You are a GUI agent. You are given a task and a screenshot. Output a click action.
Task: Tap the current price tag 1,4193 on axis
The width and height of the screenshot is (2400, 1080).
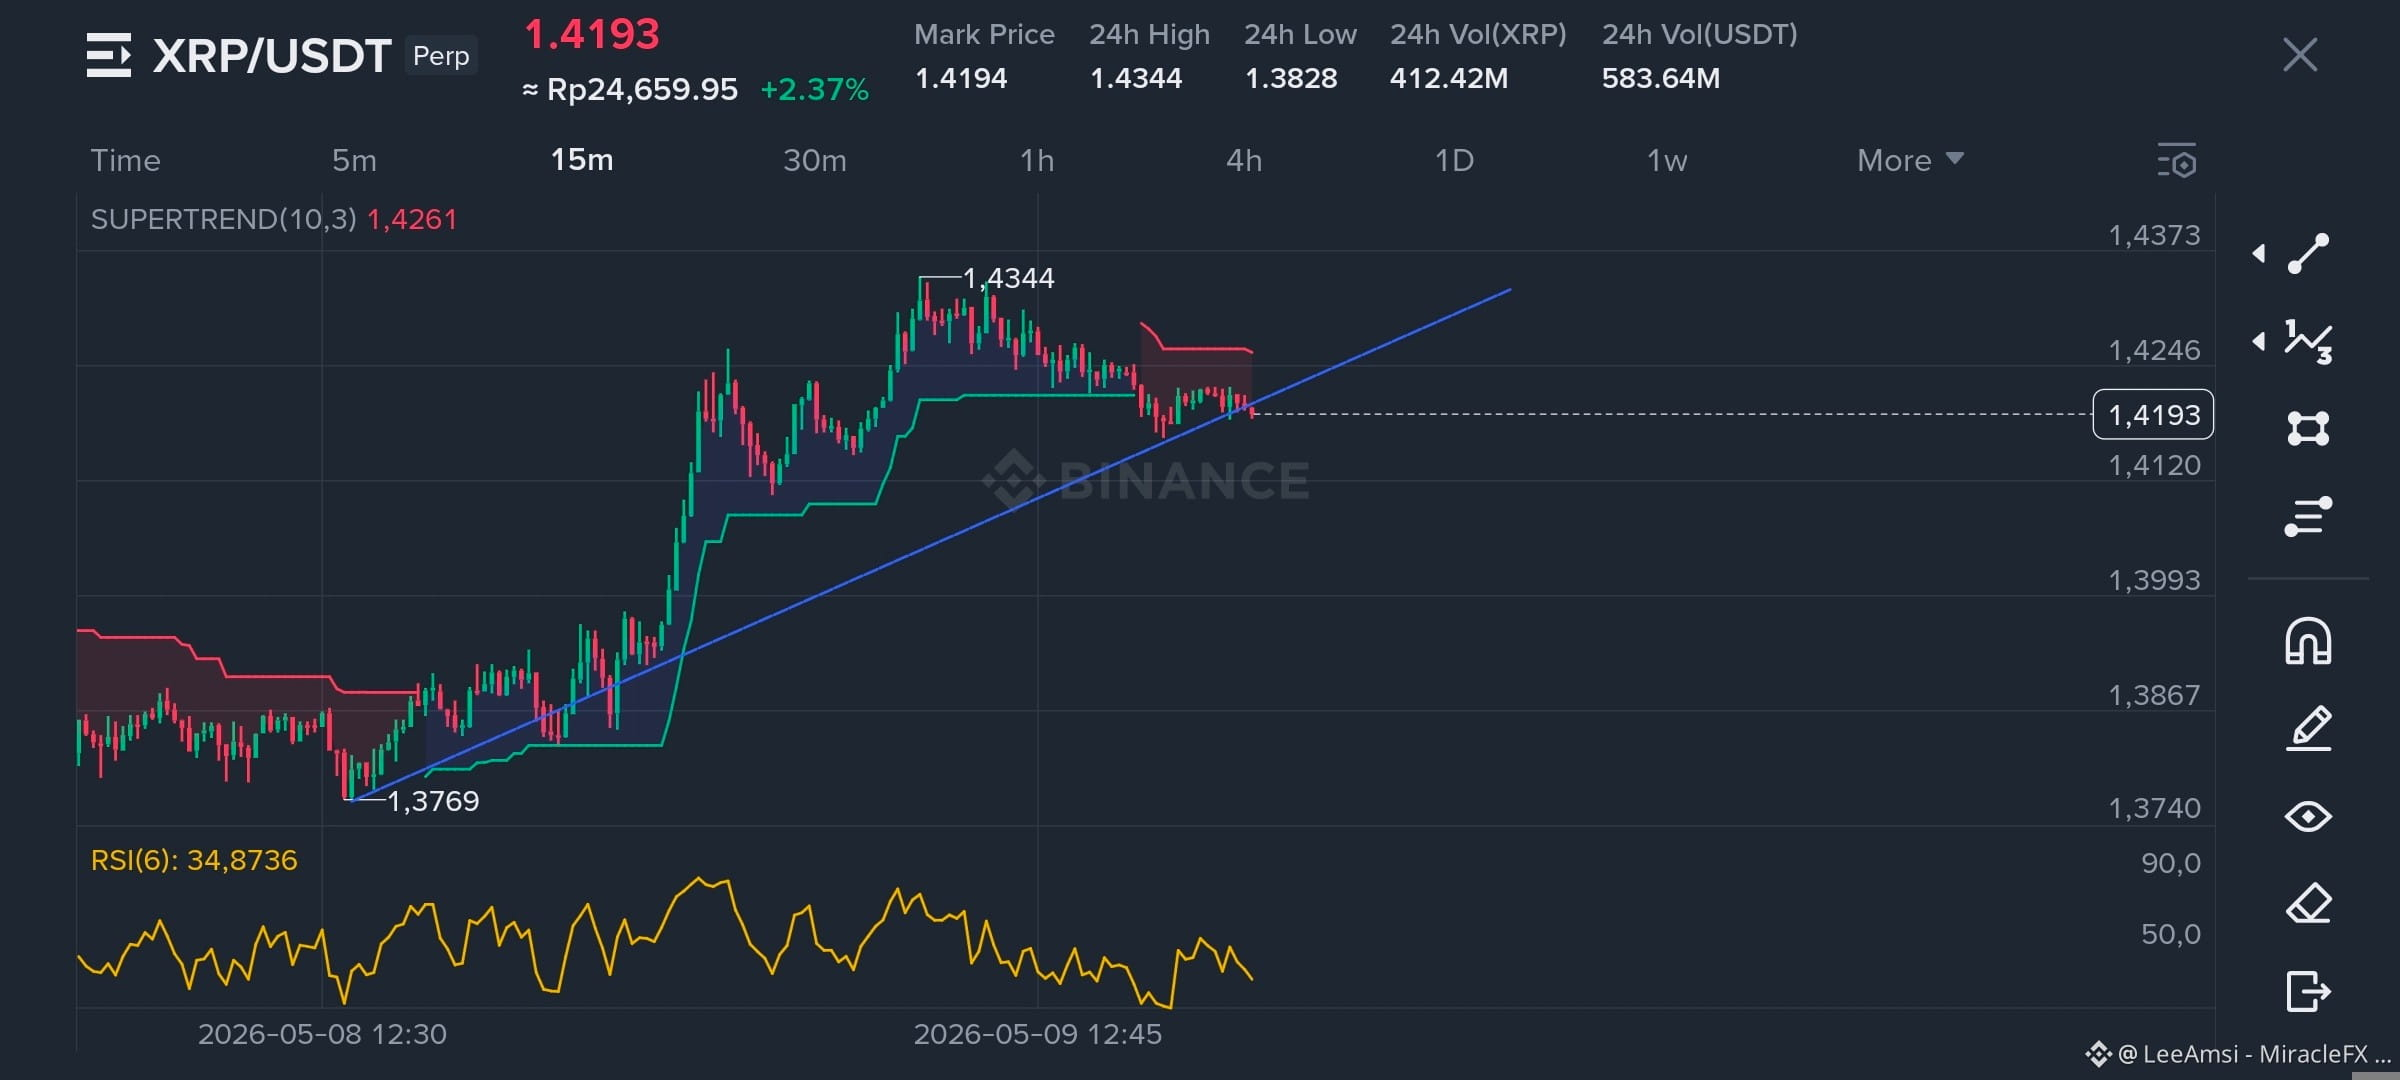point(2153,414)
